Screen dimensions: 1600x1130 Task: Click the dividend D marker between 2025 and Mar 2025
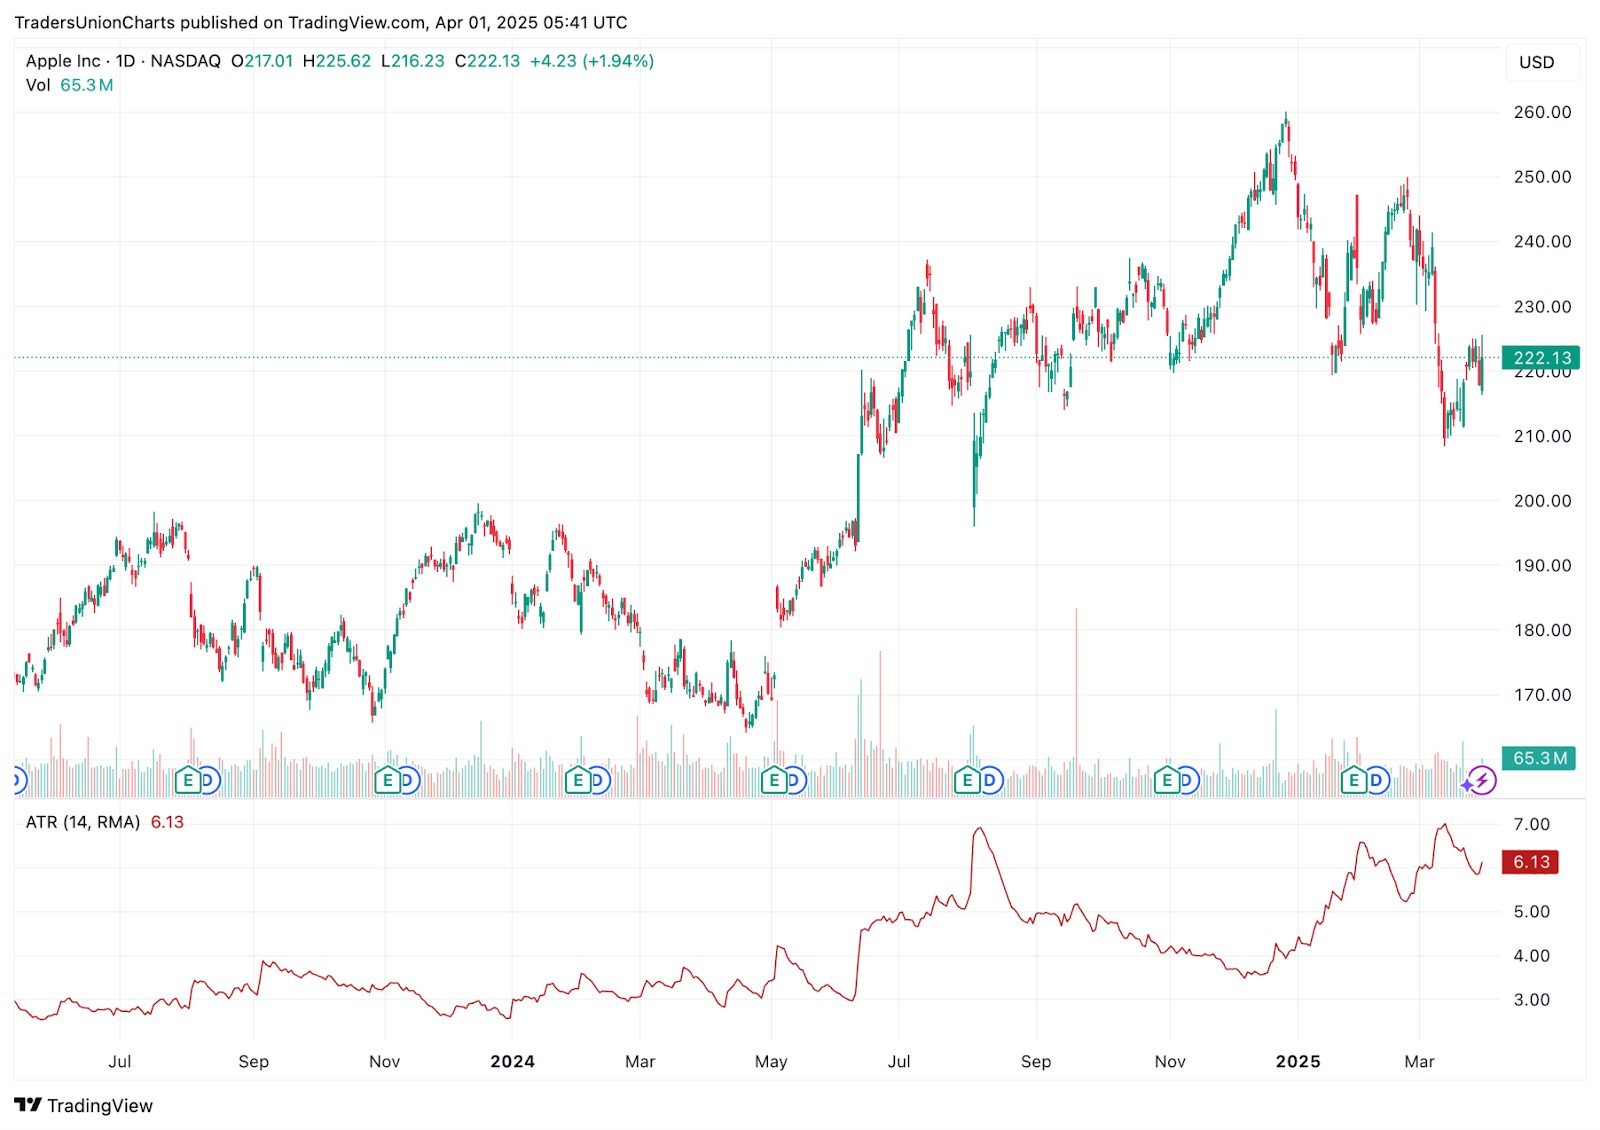[1377, 780]
